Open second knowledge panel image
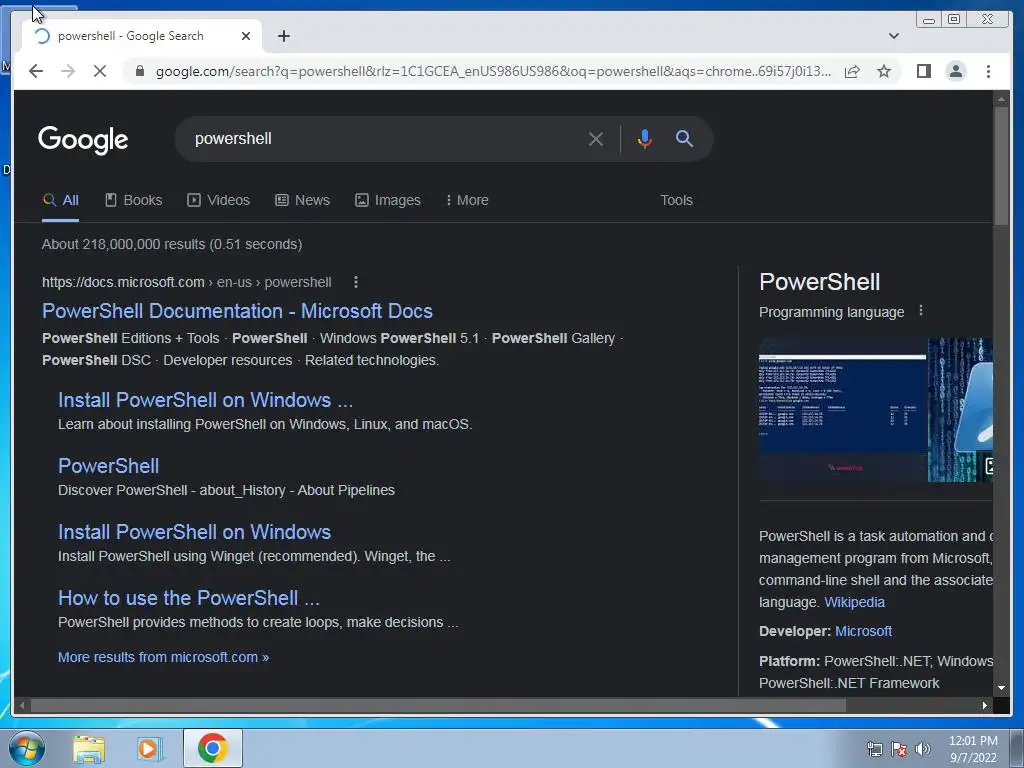1024x768 pixels. tap(960, 410)
